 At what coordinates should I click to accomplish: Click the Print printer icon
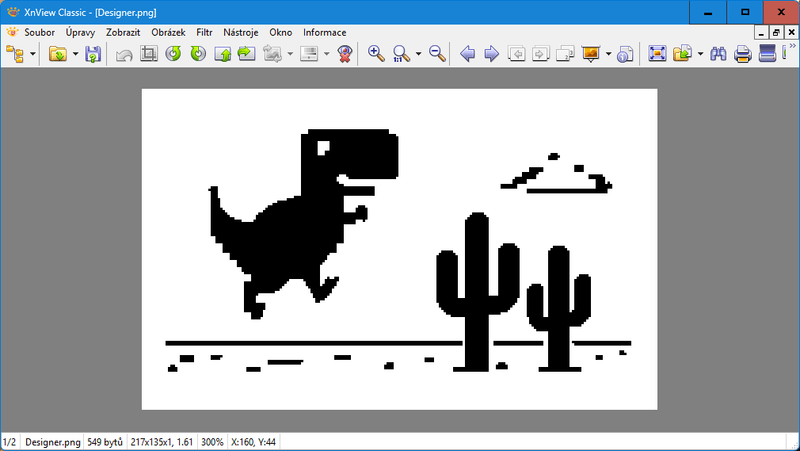coord(743,54)
